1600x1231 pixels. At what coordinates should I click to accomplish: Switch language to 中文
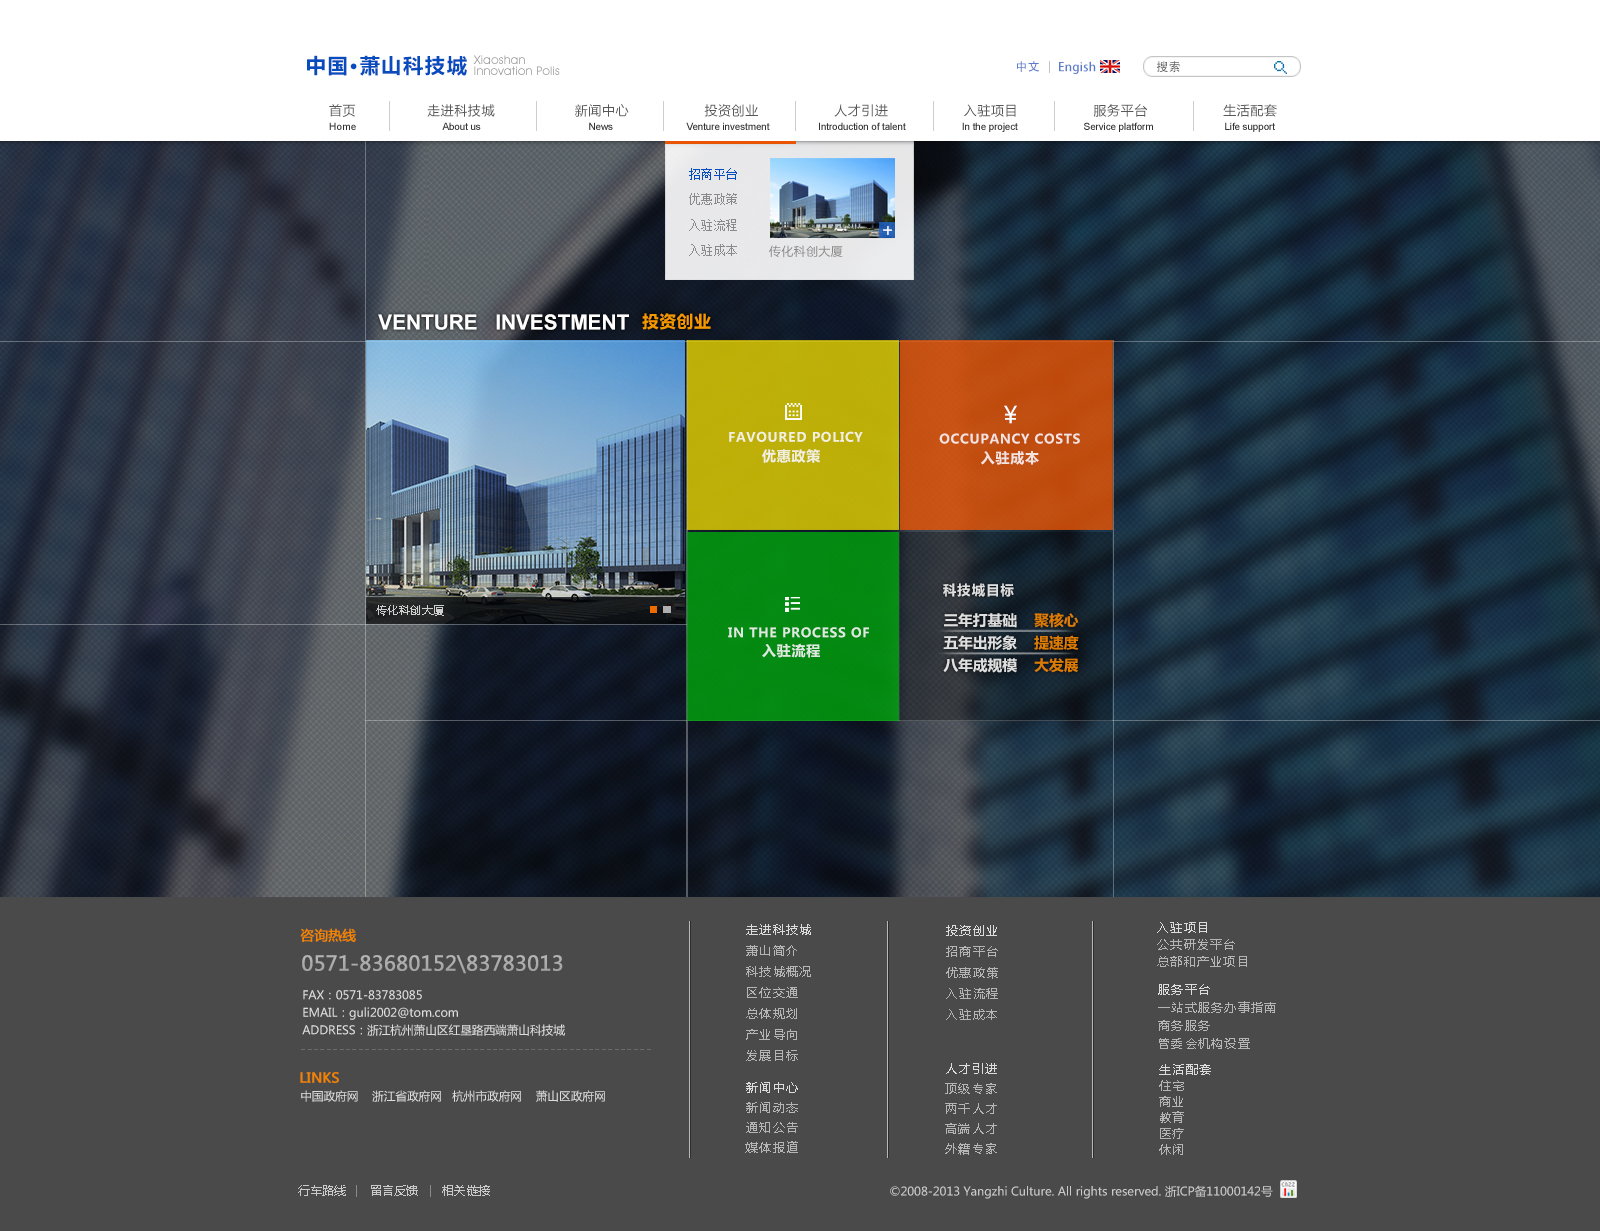[x=1027, y=67]
